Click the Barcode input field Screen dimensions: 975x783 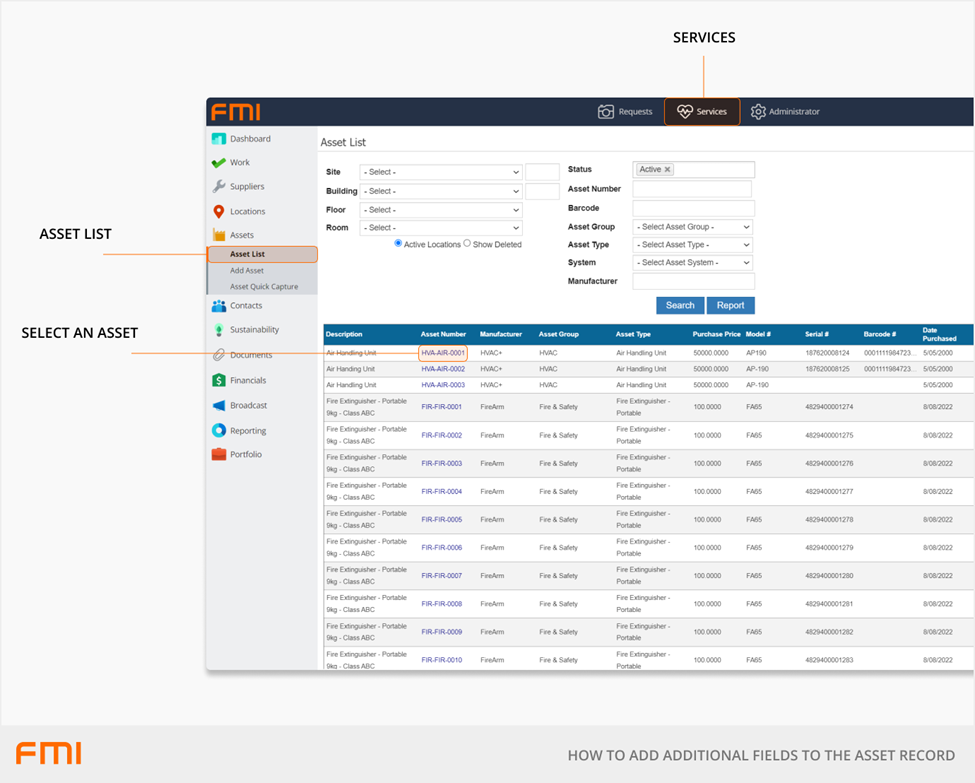pos(693,208)
